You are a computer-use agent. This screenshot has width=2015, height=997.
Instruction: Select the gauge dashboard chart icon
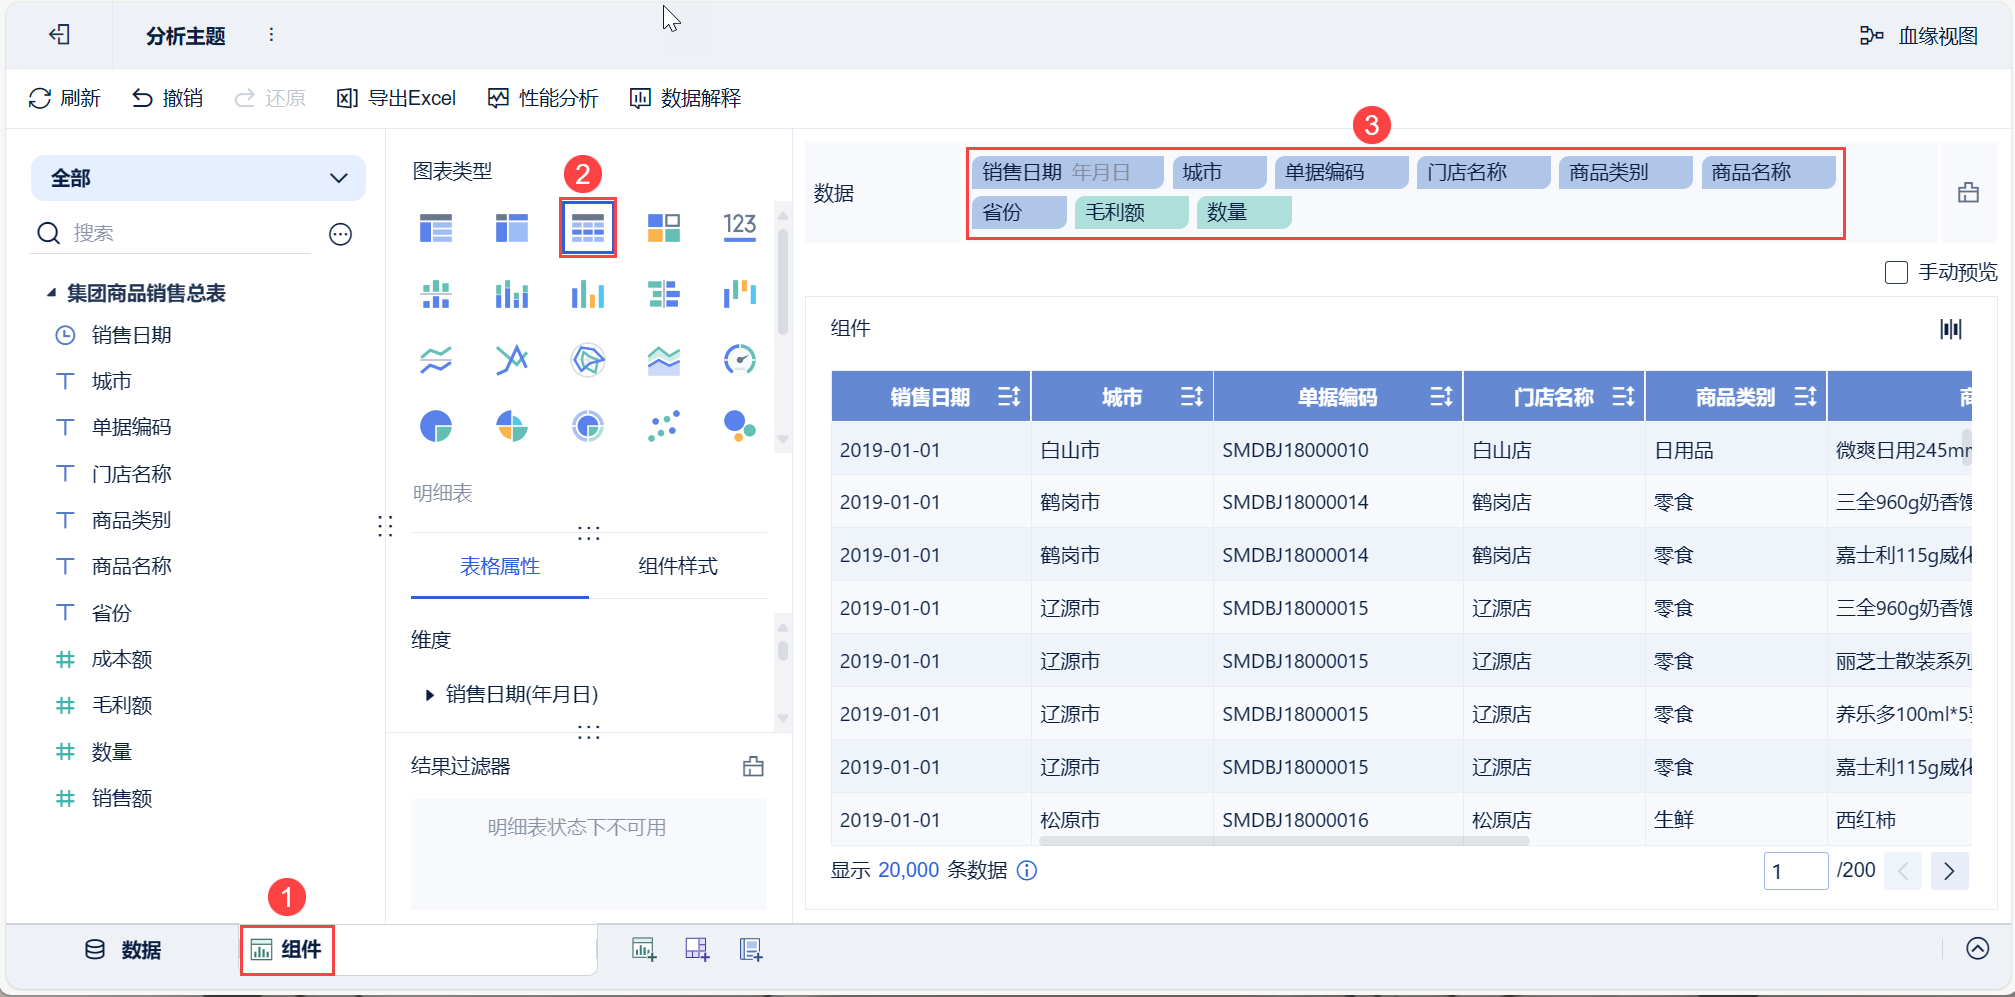(x=740, y=360)
